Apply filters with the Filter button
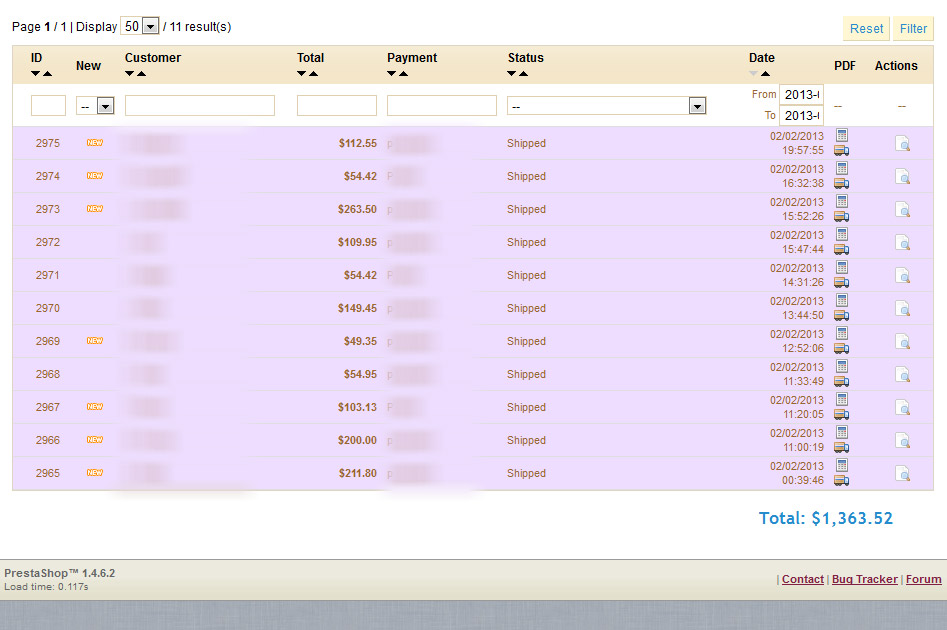Screen dimensions: 947x630 point(913,28)
